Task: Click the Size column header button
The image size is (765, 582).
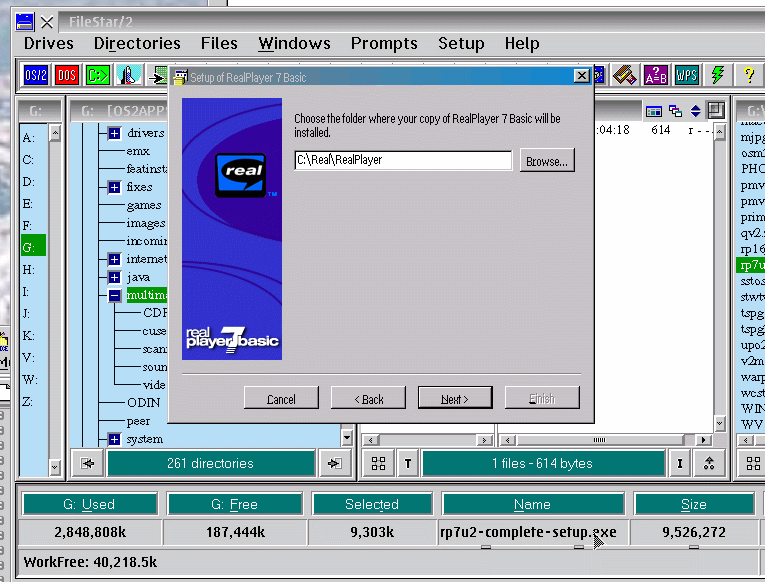Action: [694, 504]
